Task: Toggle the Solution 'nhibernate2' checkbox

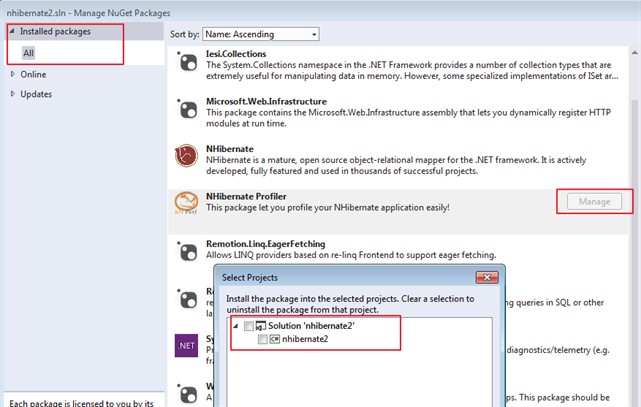Action: tap(249, 326)
